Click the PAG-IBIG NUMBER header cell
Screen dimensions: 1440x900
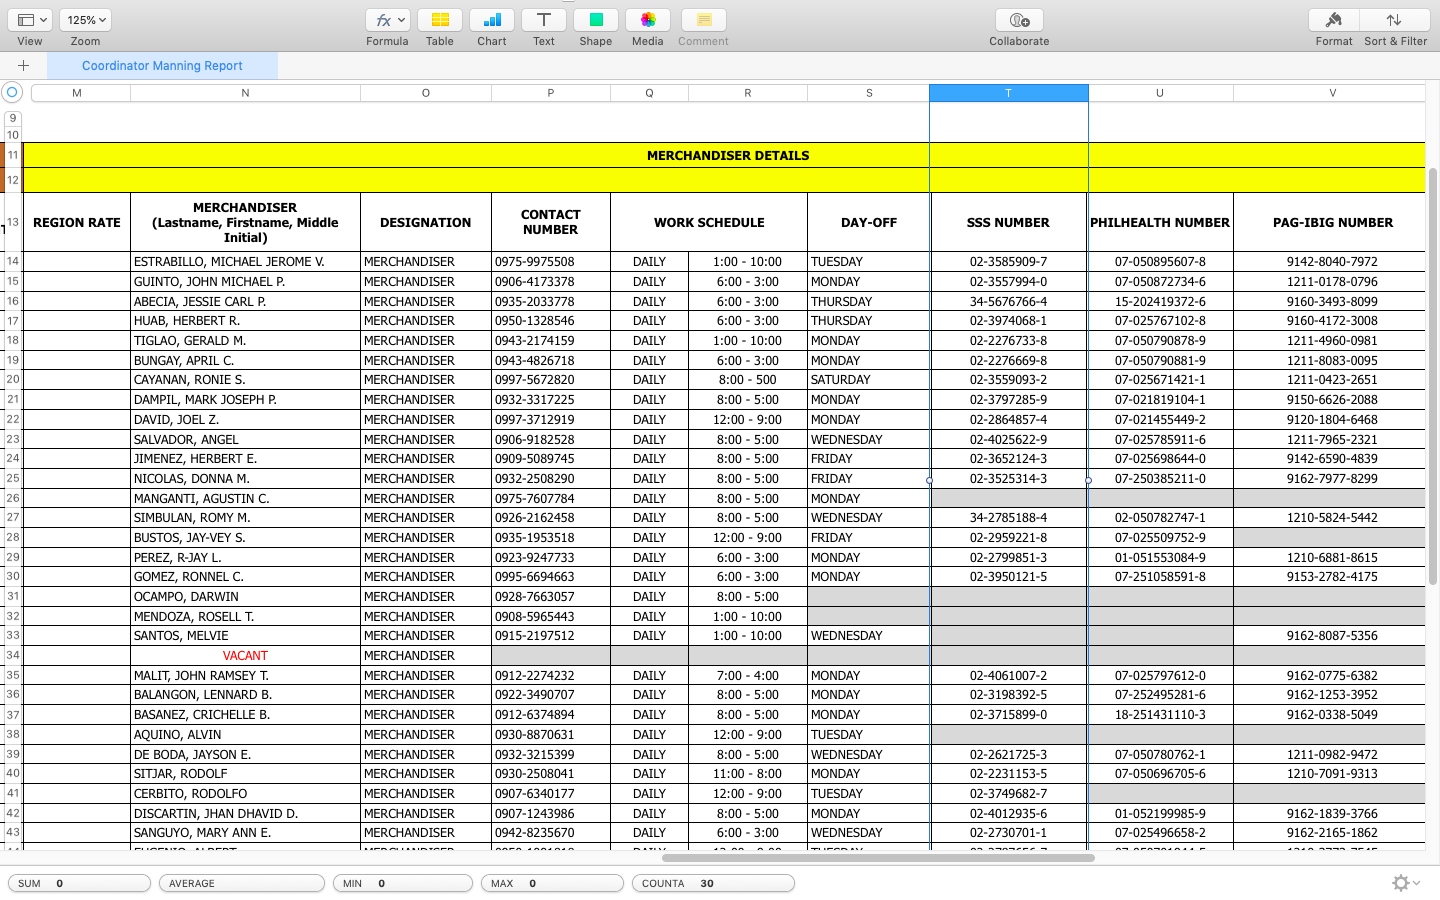pyautogui.click(x=1332, y=223)
